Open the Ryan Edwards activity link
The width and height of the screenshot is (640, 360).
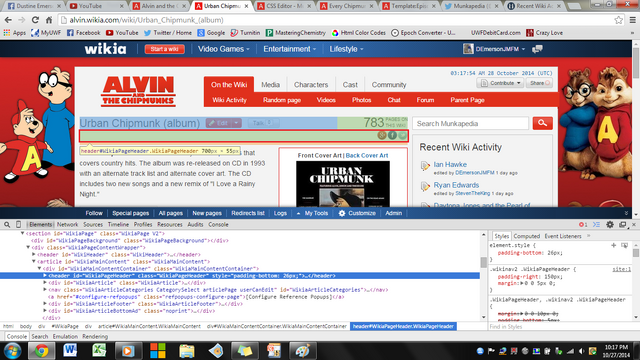456,185
